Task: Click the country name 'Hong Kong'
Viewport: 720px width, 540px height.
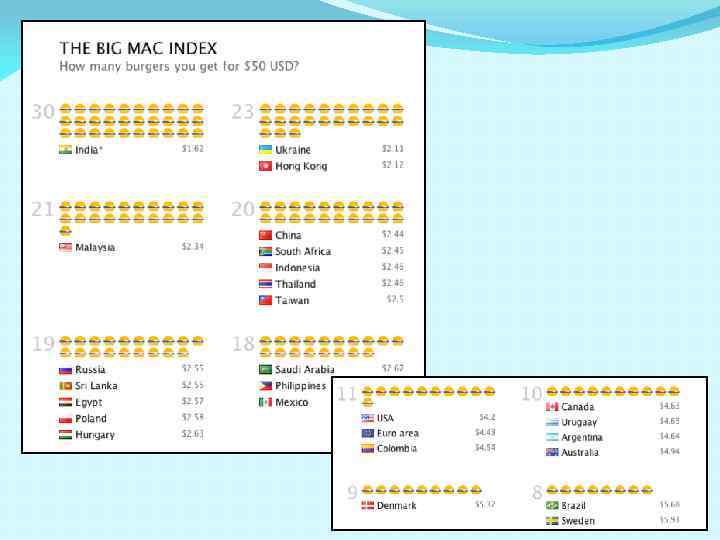Action: (x=301, y=166)
